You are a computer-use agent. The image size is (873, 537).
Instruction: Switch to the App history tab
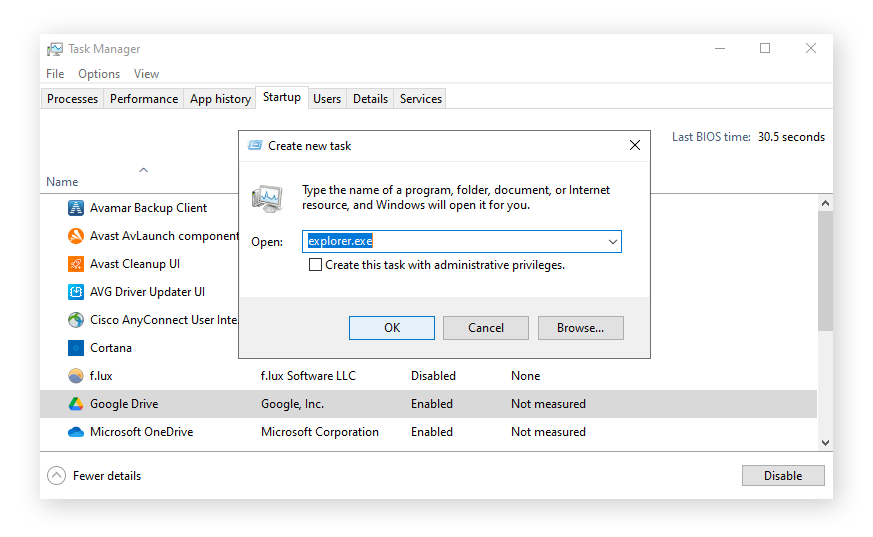220,98
